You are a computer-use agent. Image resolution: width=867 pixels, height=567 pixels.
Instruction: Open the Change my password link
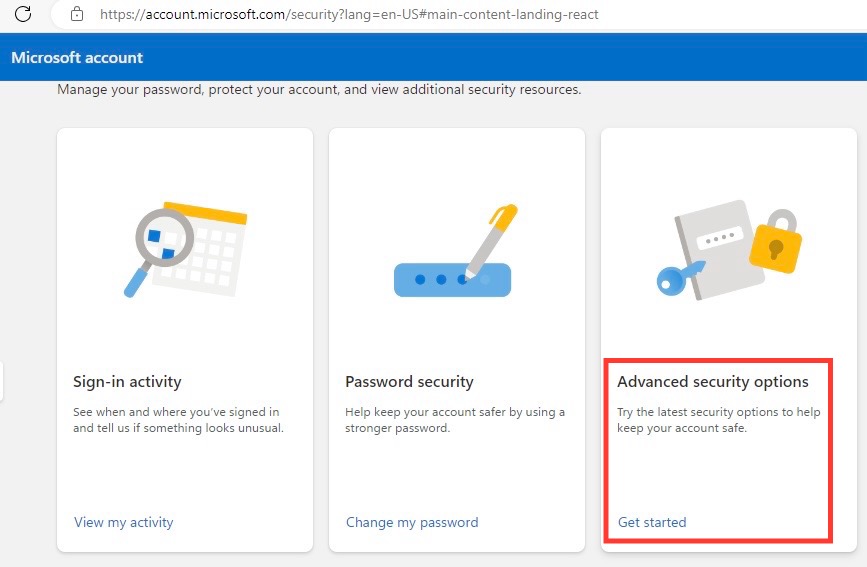click(412, 522)
